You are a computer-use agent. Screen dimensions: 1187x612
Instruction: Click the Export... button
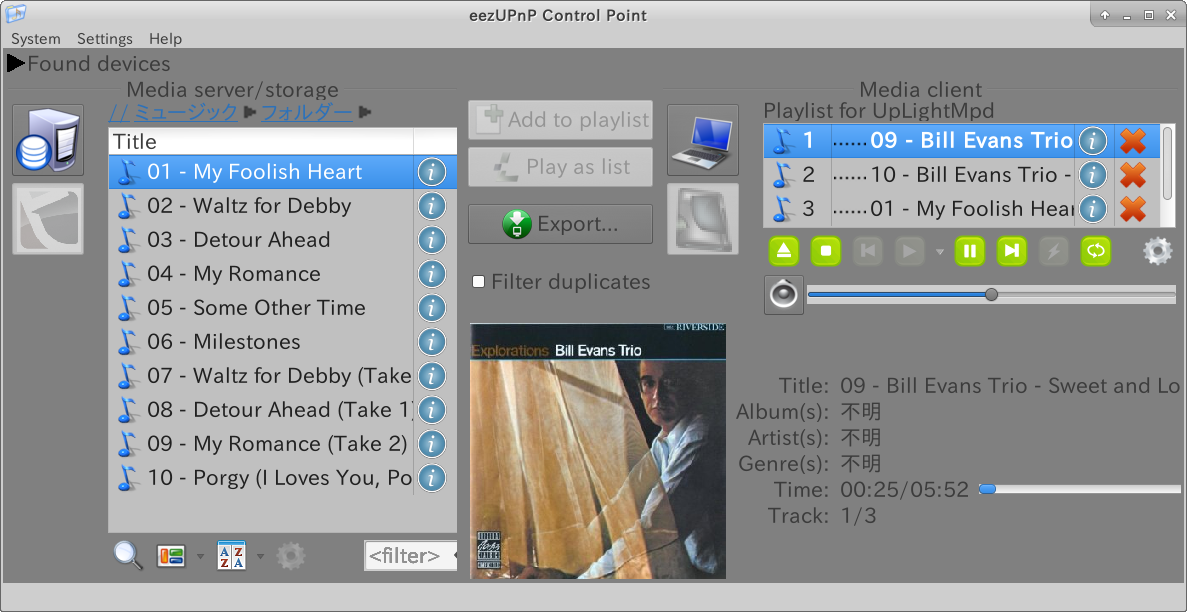pos(560,224)
